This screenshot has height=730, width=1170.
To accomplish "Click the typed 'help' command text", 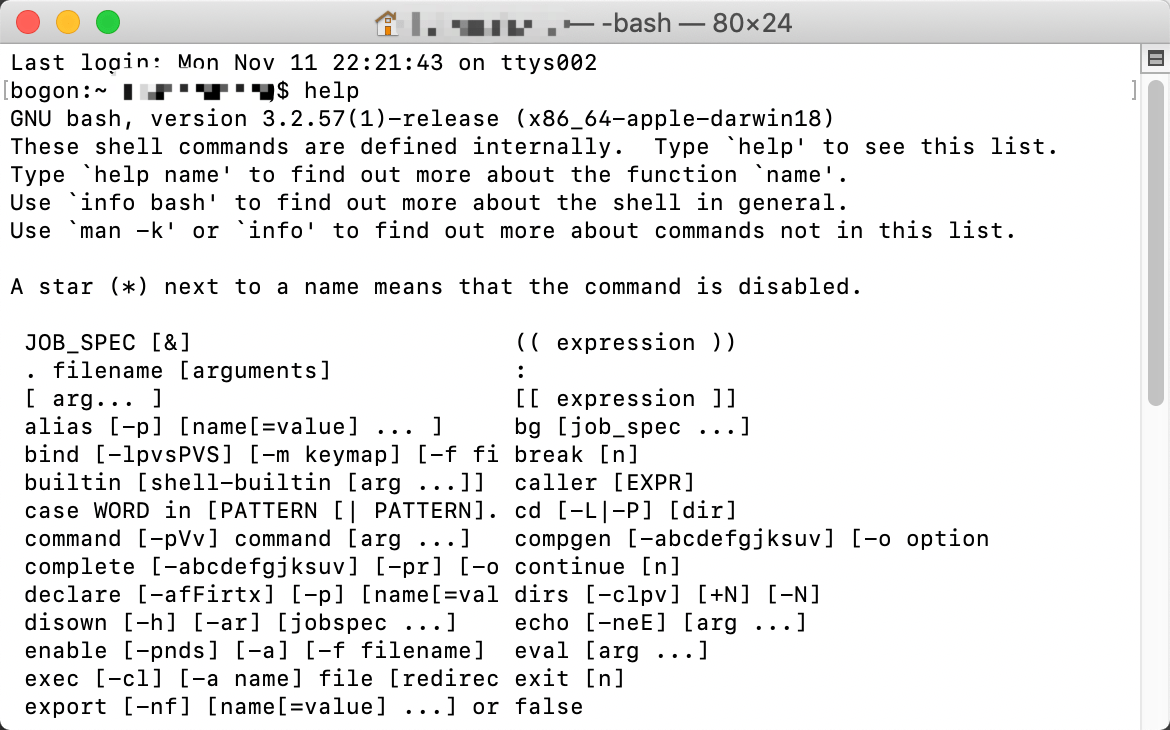I will 331,91.
